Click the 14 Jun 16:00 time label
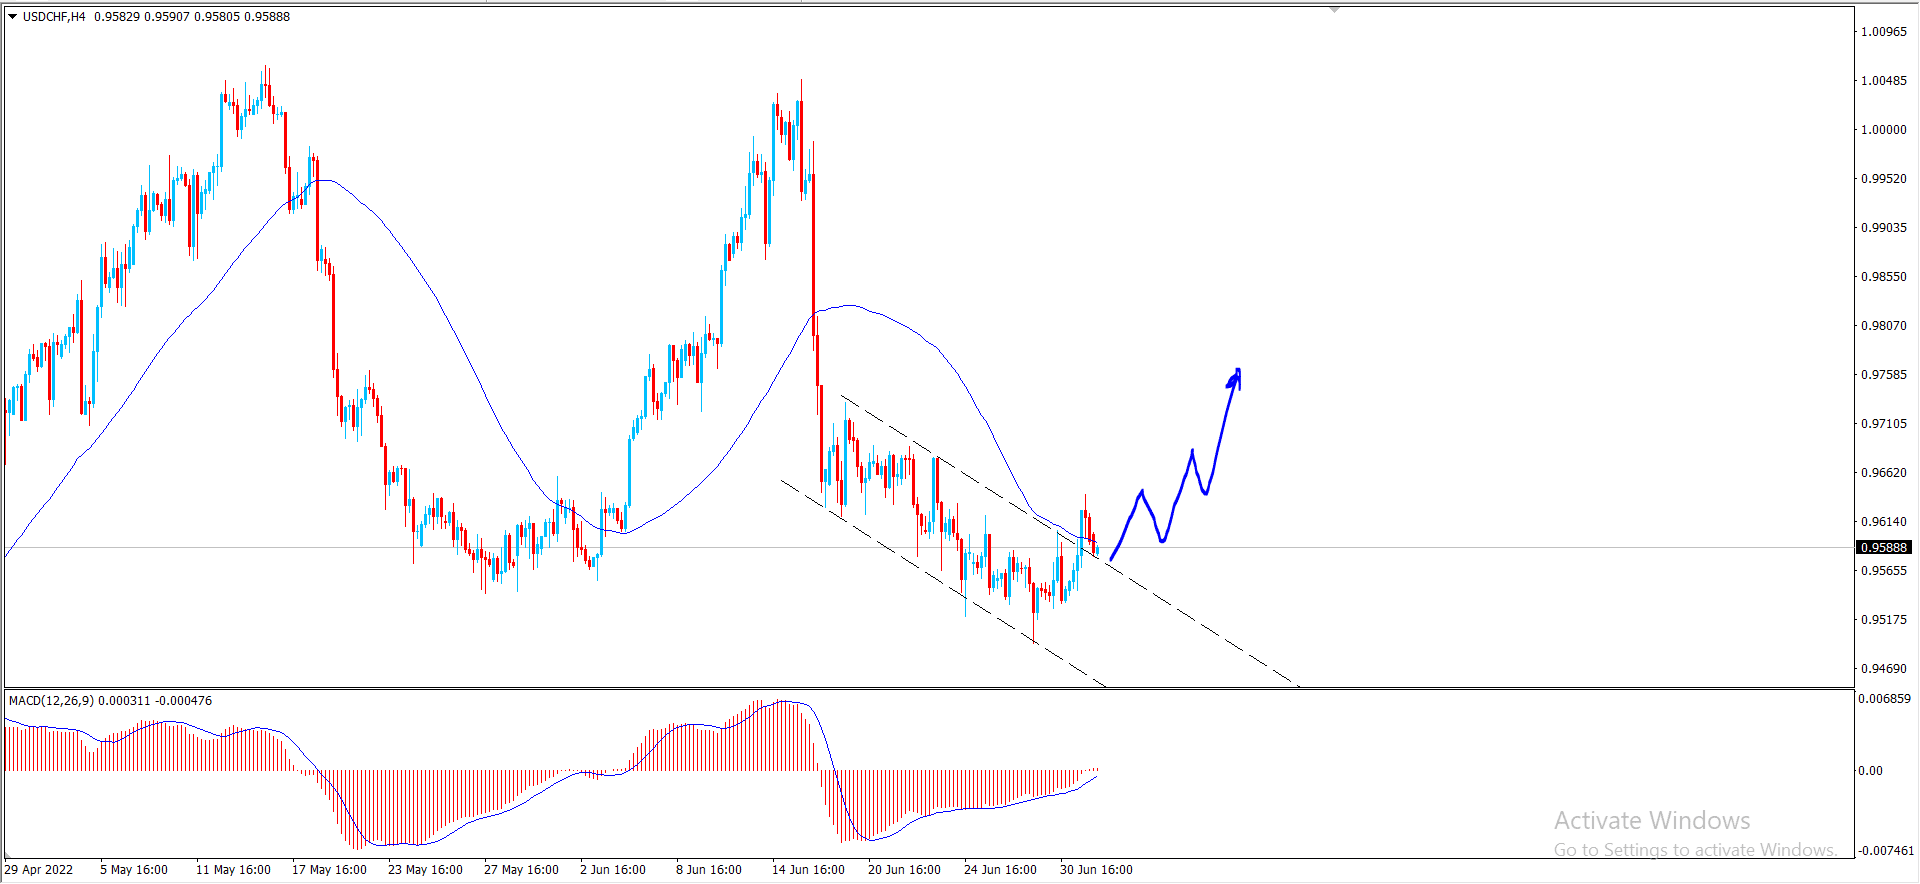Viewport: 1920px width, 884px height. tap(808, 869)
